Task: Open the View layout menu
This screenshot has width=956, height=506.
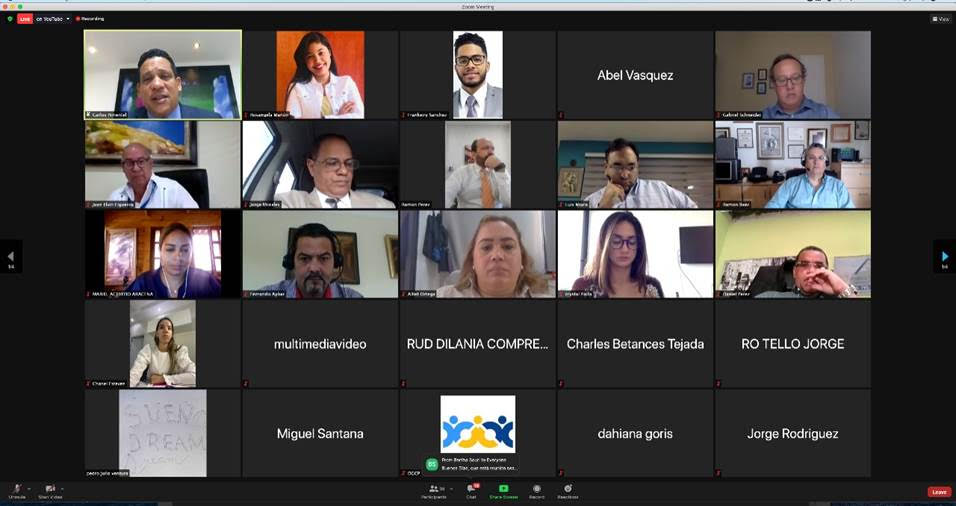Action: tap(941, 19)
